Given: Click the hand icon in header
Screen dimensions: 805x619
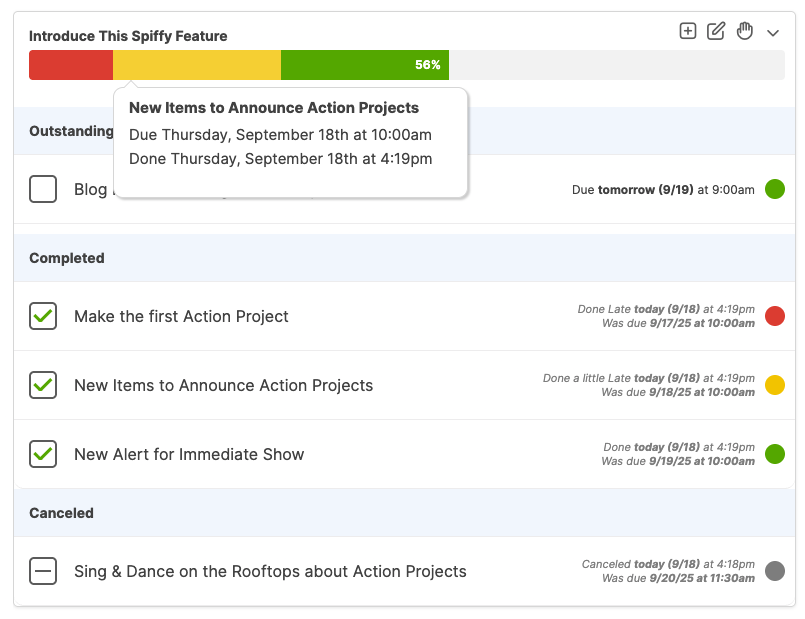Looking at the screenshot, I should (744, 31).
